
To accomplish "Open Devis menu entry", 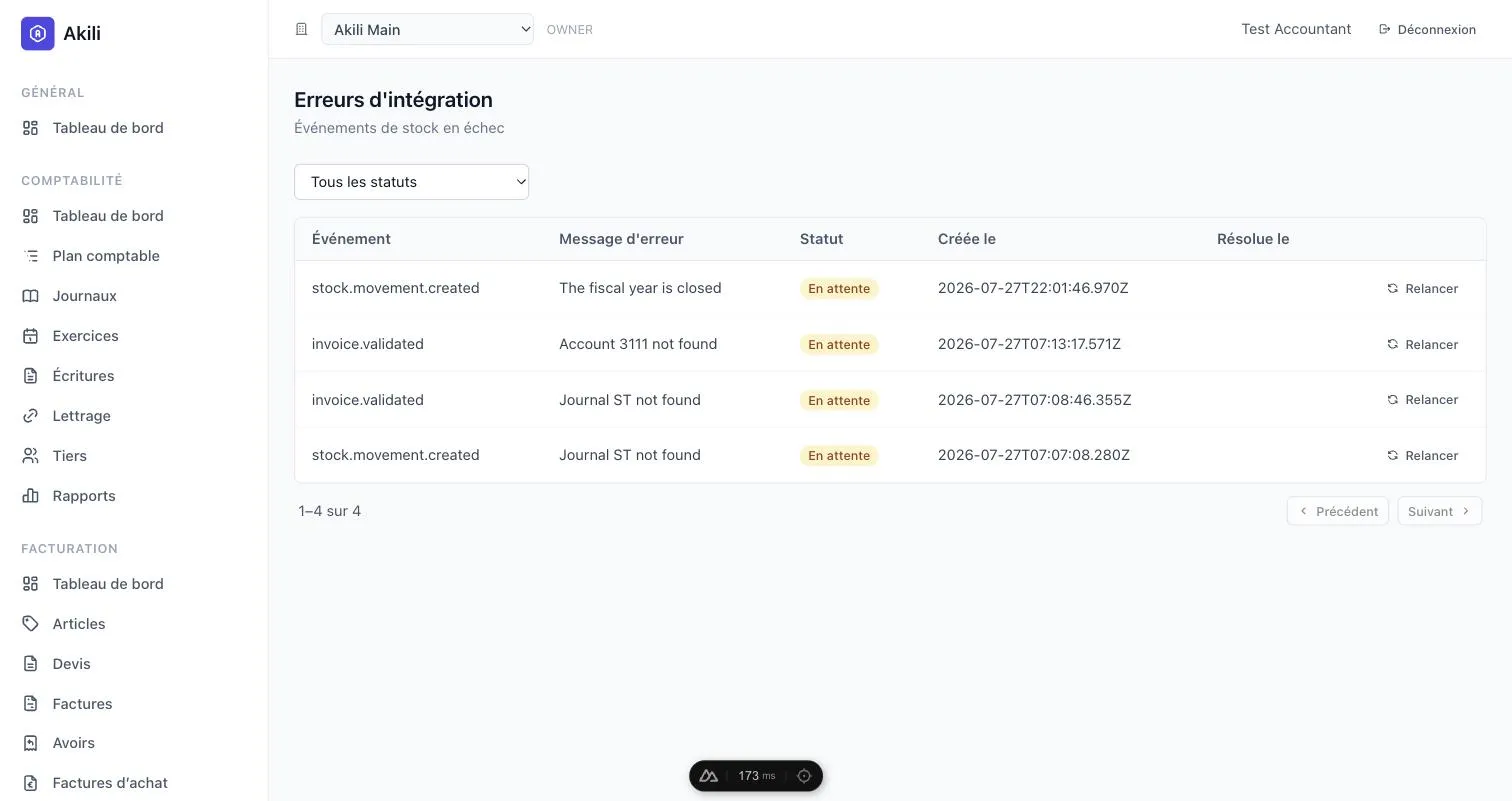I will (x=71, y=664).
